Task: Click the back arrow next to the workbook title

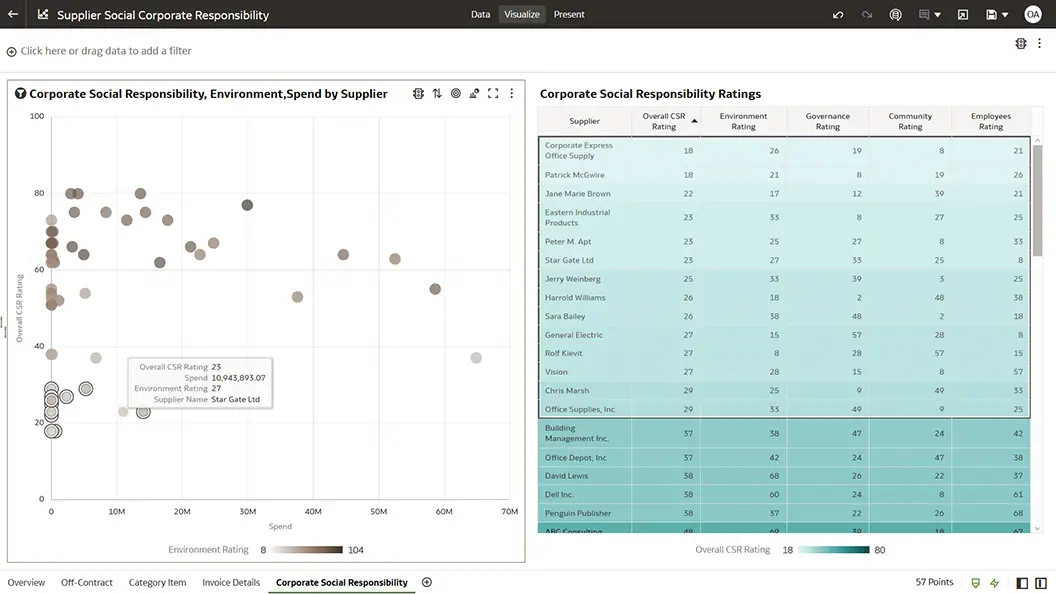Action: pyautogui.click(x=12, y=14)
